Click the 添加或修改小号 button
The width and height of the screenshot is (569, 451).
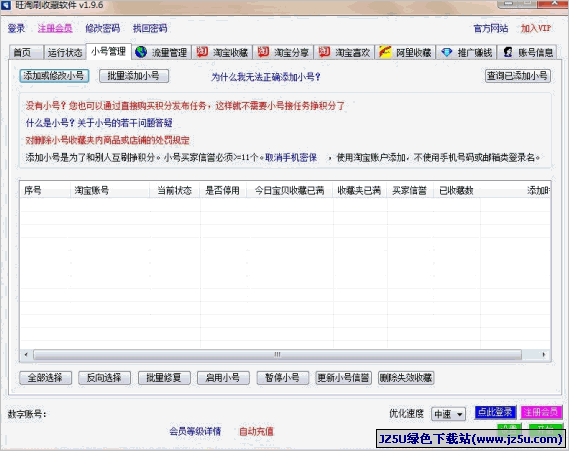tap(54, 76)
